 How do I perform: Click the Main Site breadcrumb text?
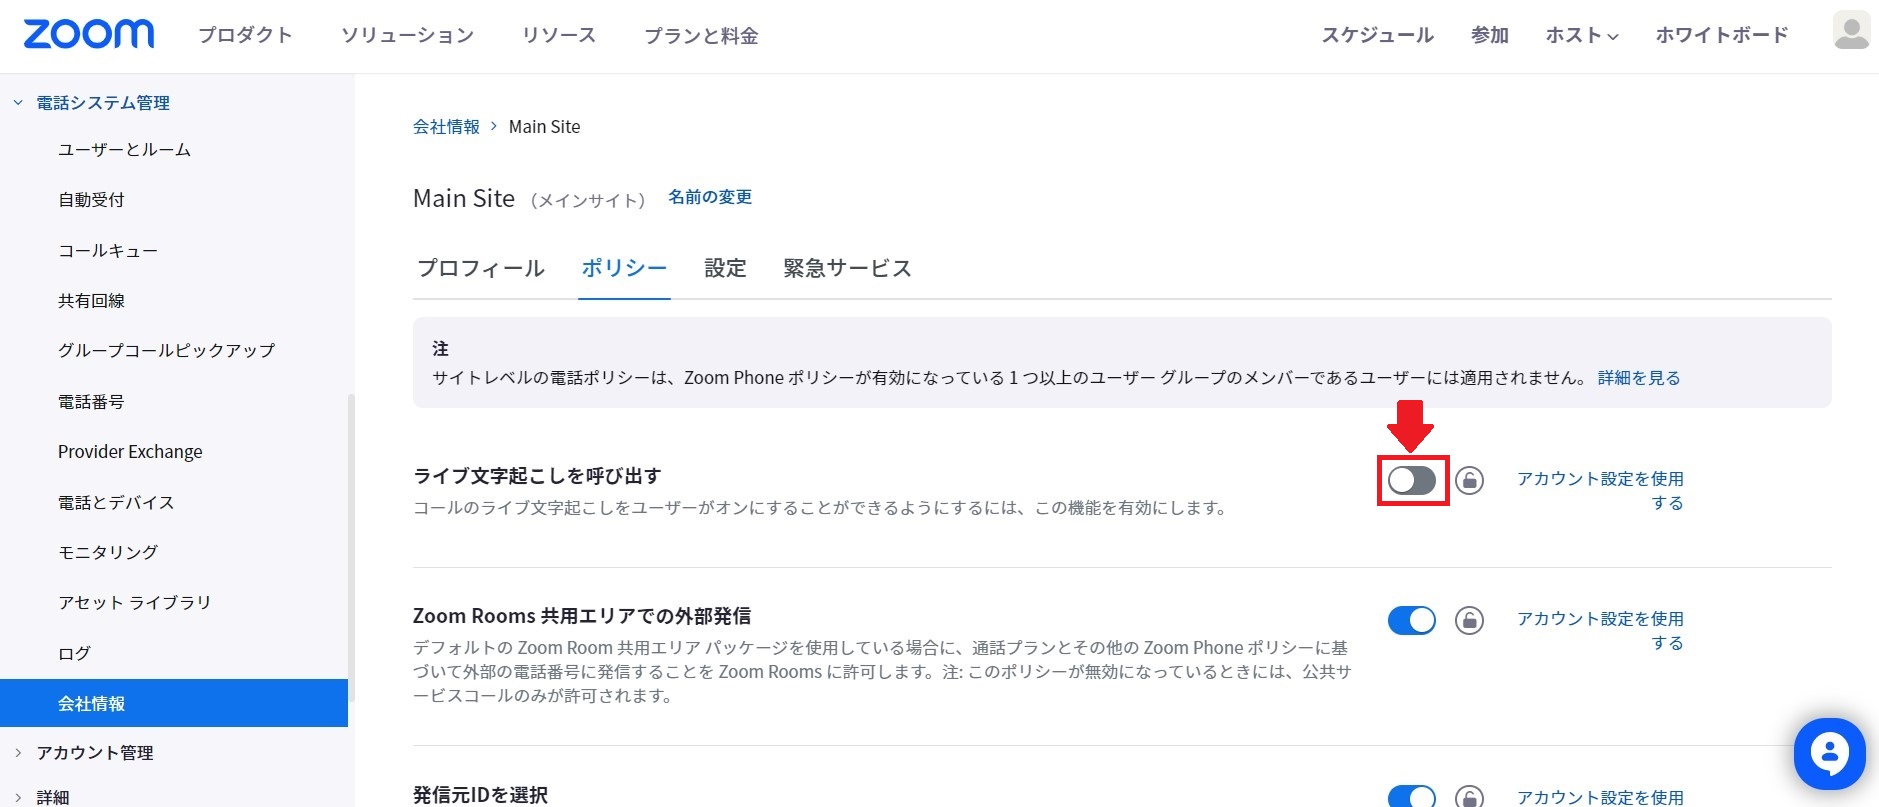[x=544, y=127]
